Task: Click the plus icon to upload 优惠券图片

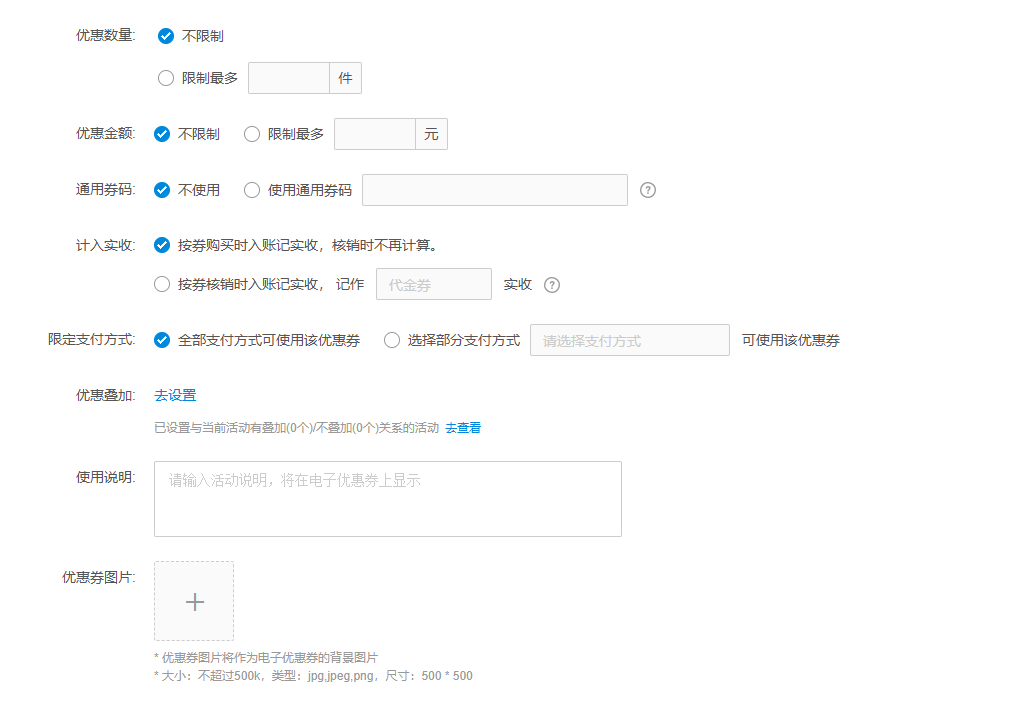Action: click(193, 601)
